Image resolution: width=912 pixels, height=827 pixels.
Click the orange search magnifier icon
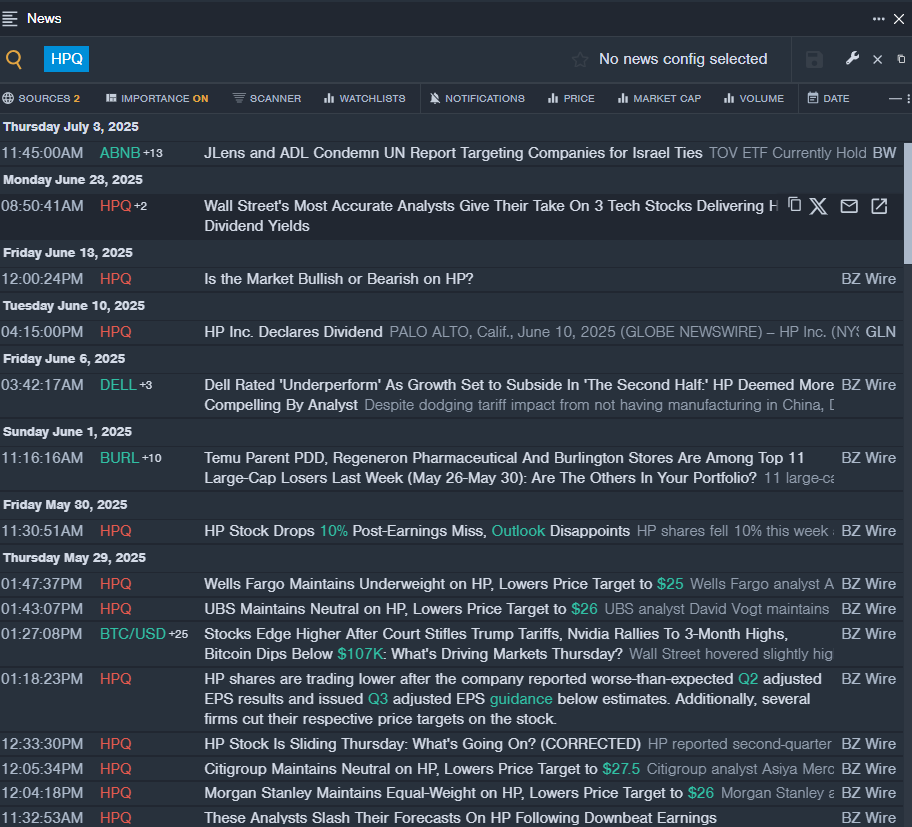(x=14, y=59)
